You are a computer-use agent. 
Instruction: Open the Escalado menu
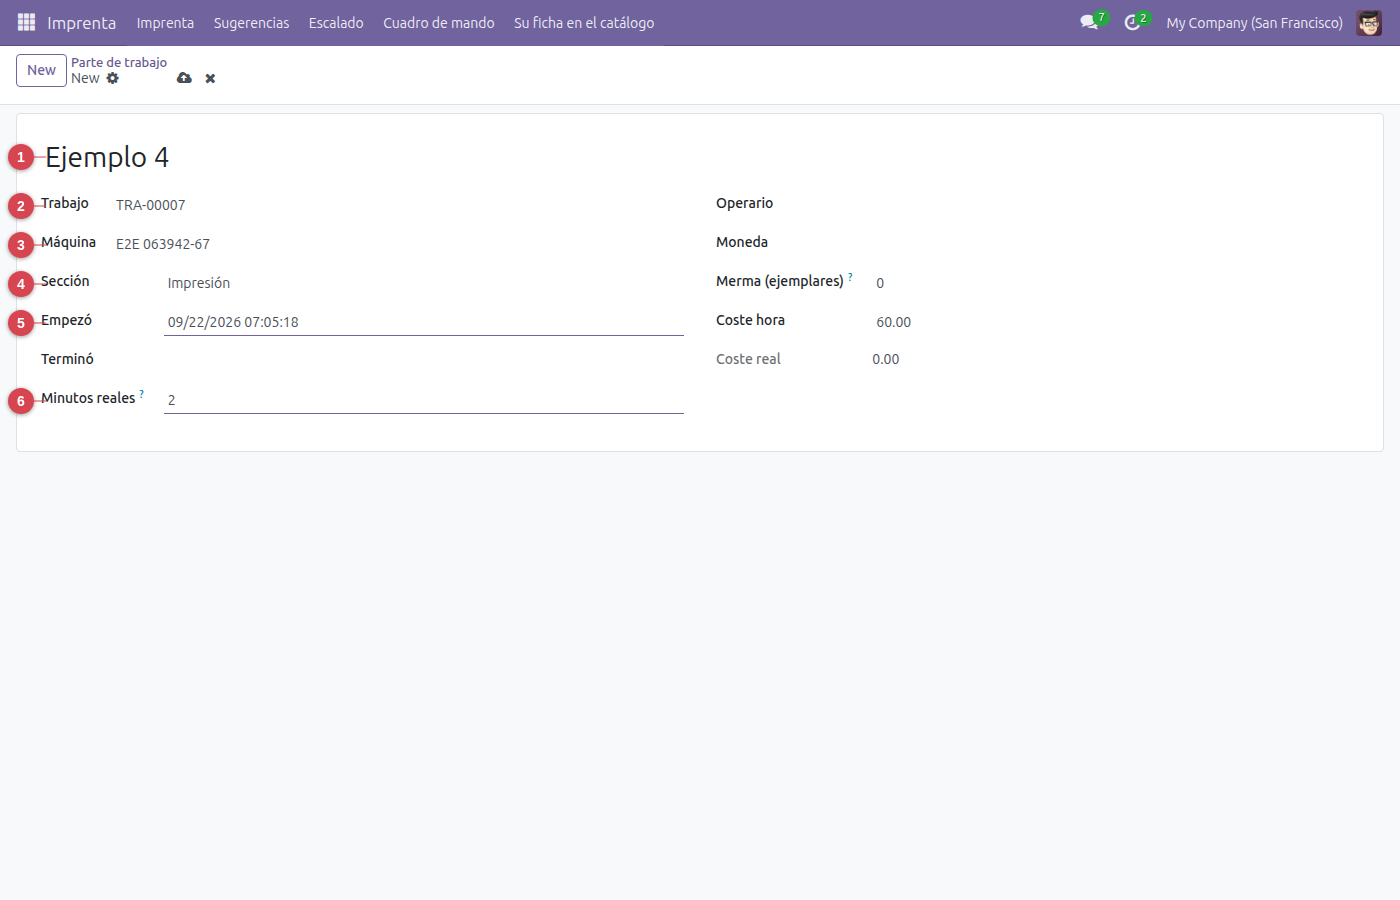tap(336, 22)
